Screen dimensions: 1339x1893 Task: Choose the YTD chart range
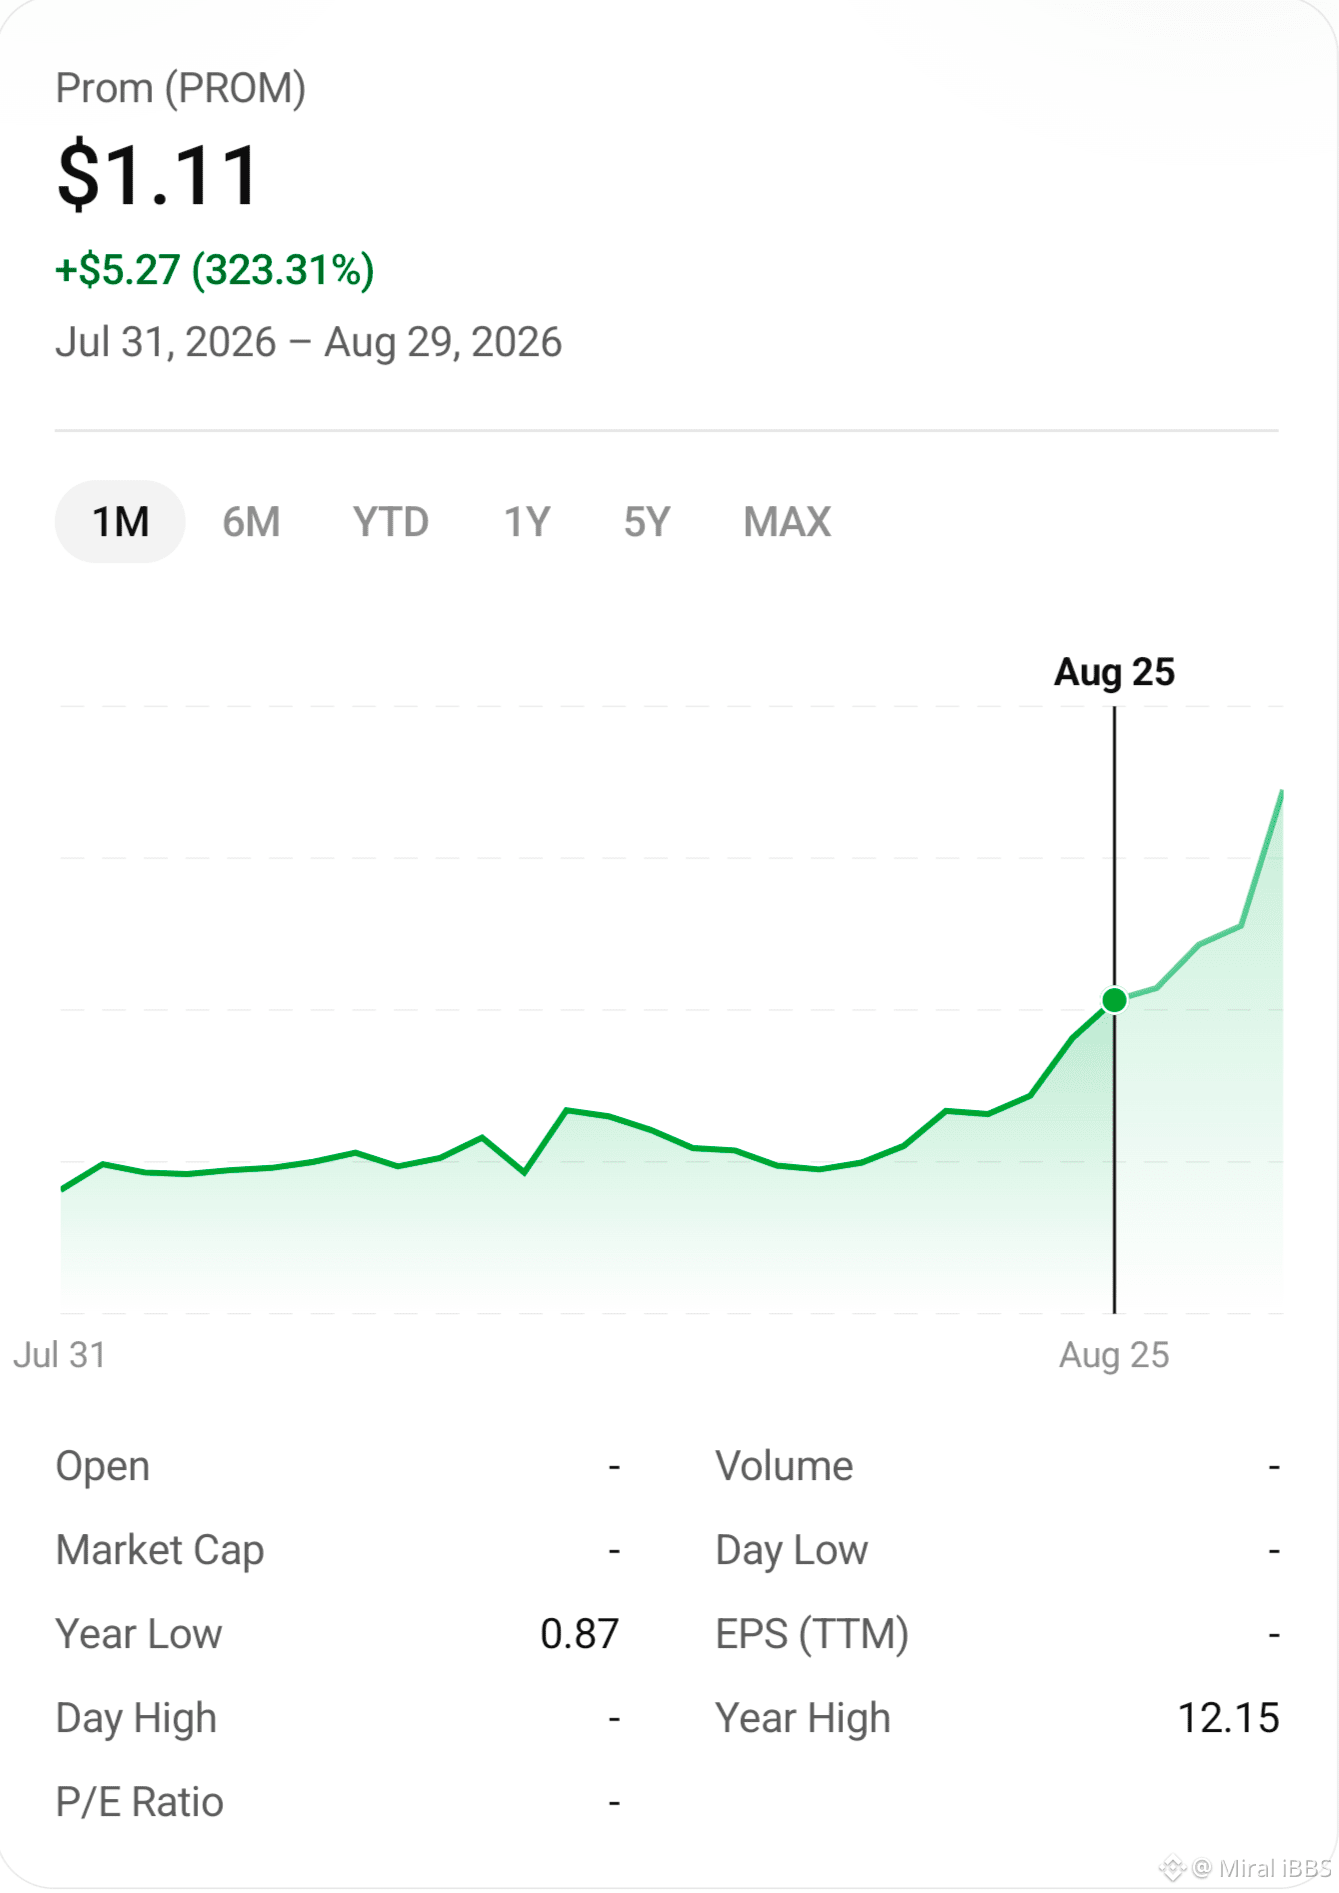(x=391, y=522)
